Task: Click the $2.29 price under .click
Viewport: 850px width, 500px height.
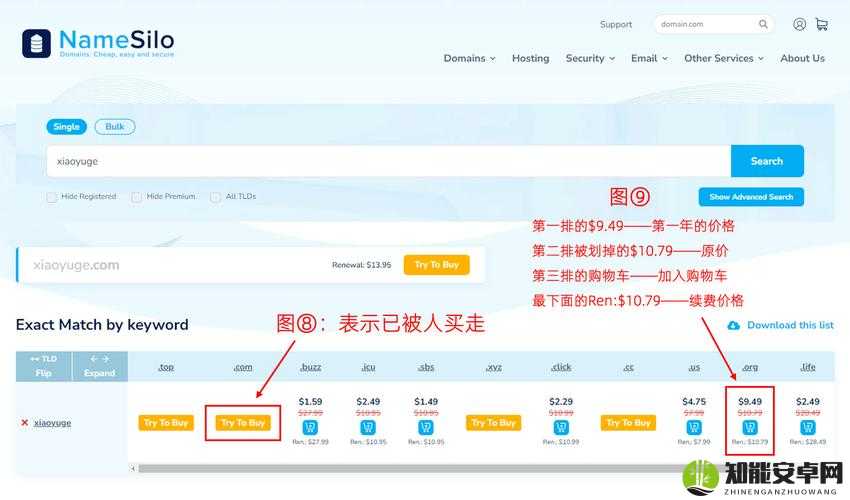Action: 561,402
